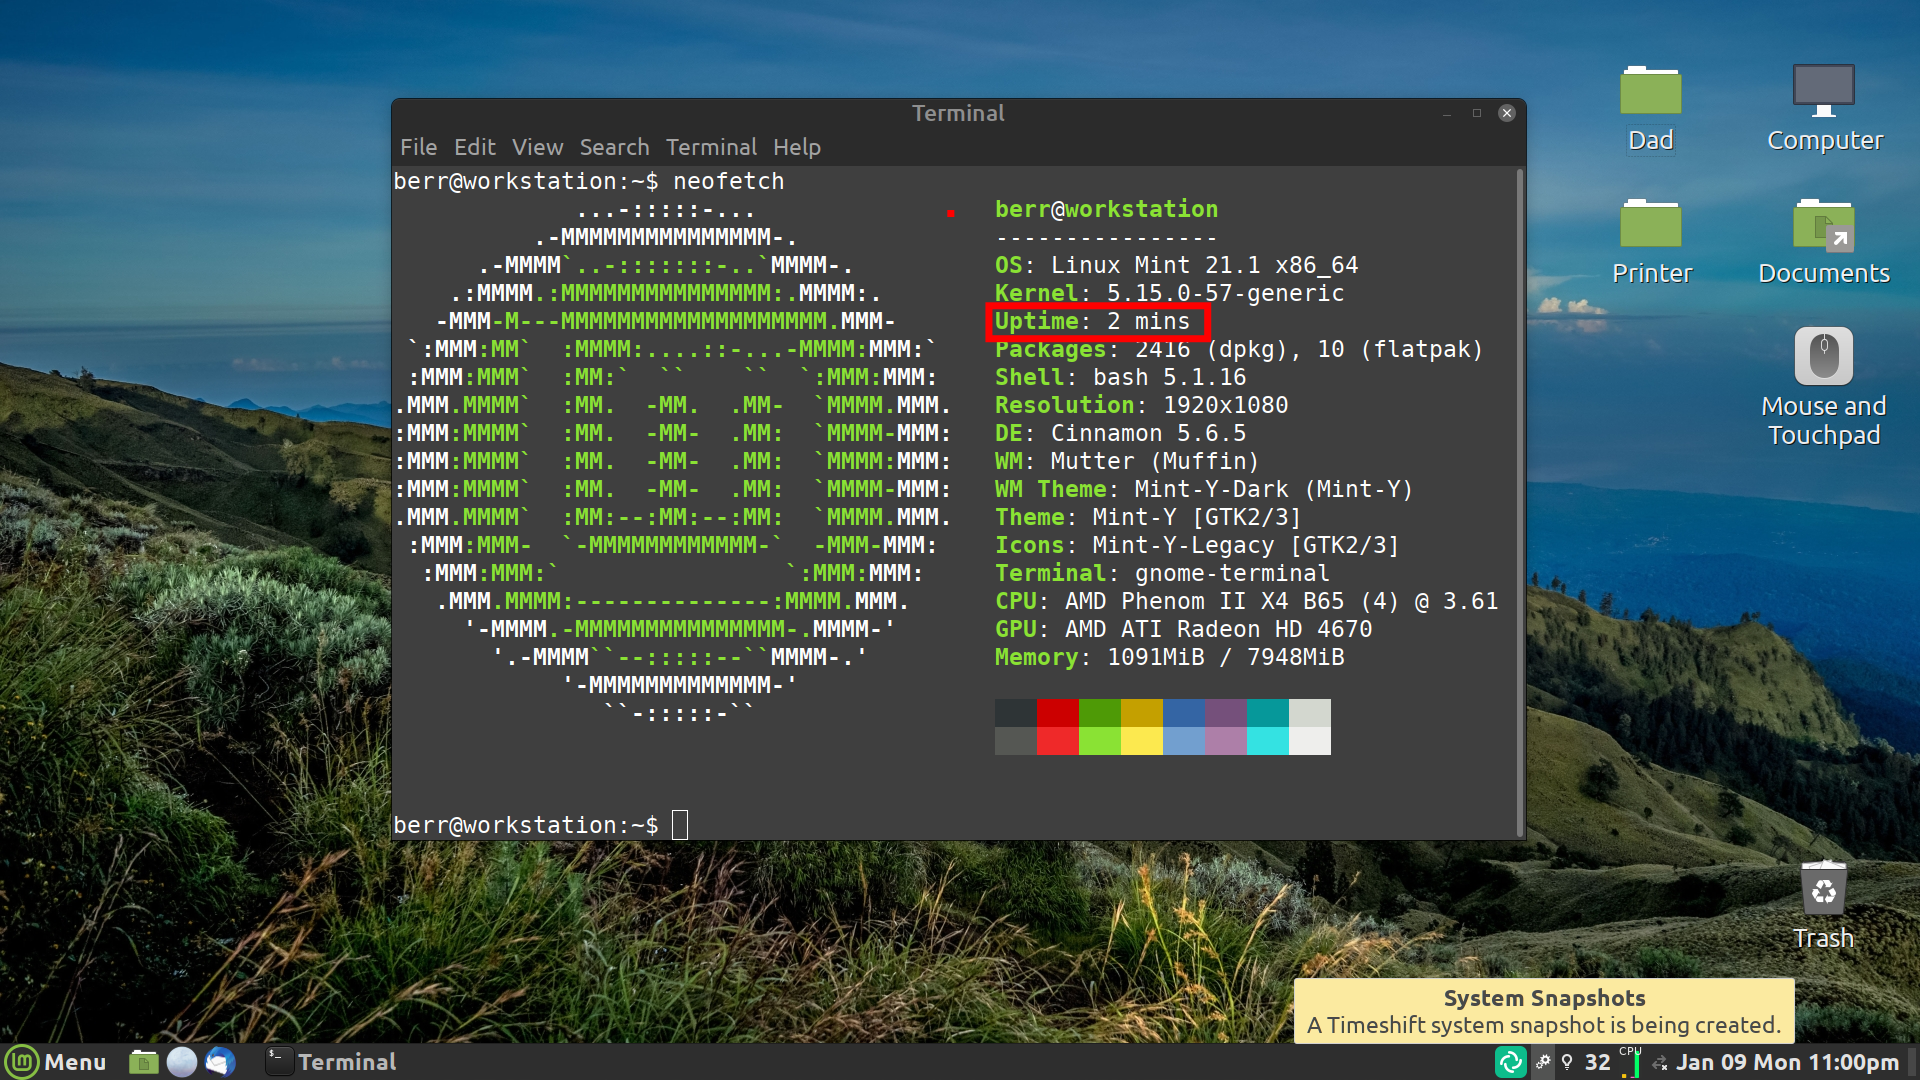Open the network connection tray icon
Image resolution: width=1920 pixels, height=1080 pixels.
point(1660,1063)
